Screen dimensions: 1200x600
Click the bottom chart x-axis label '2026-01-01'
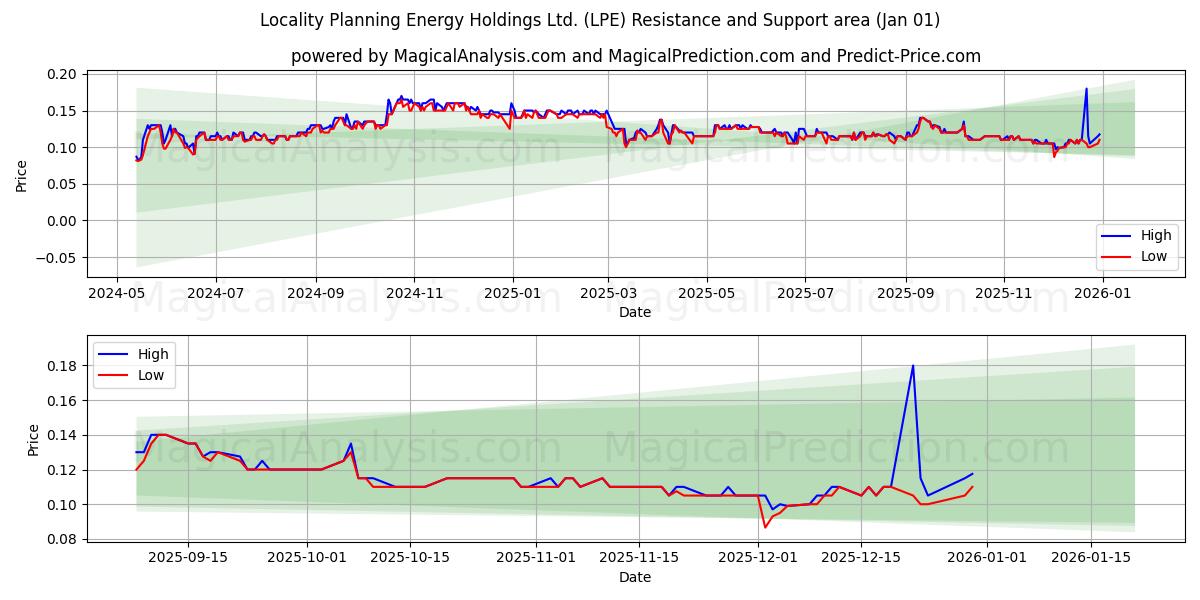(x=987, y=559)
